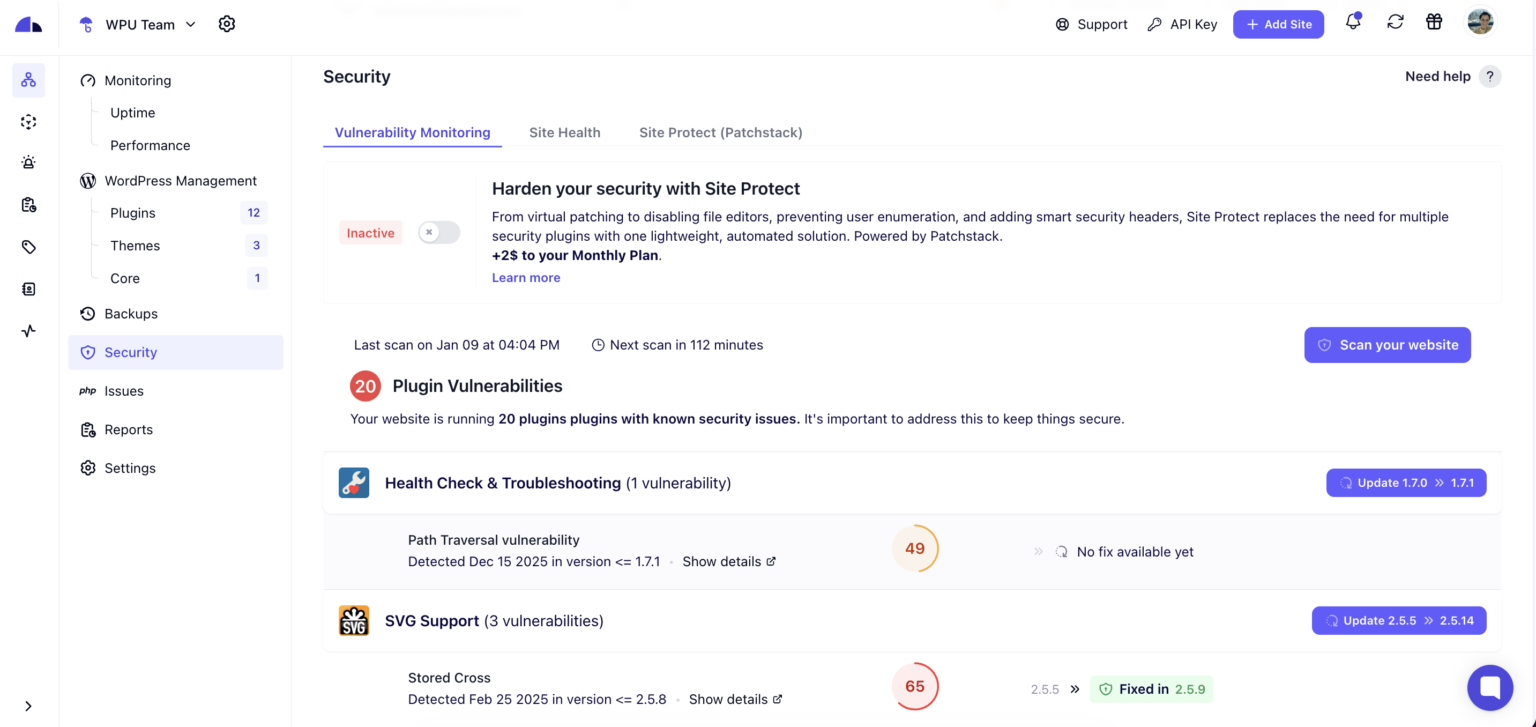Click the Health Check & Troubleshooting plugin icon
Screen dimensions: 1536x727
coord(354,483)
